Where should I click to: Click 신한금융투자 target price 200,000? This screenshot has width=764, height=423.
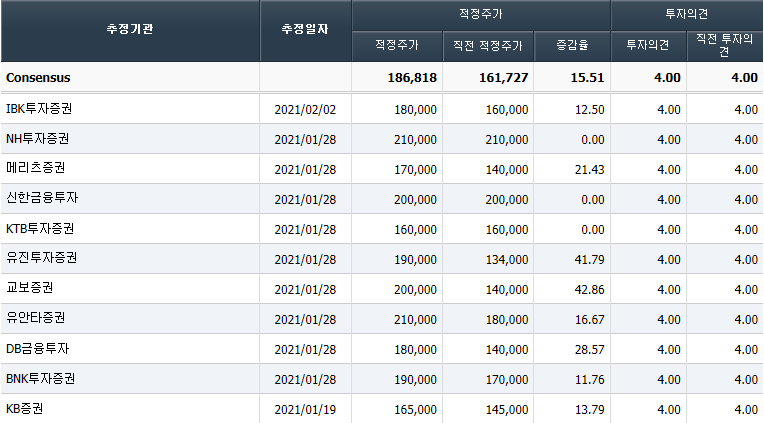pos(416,200)
